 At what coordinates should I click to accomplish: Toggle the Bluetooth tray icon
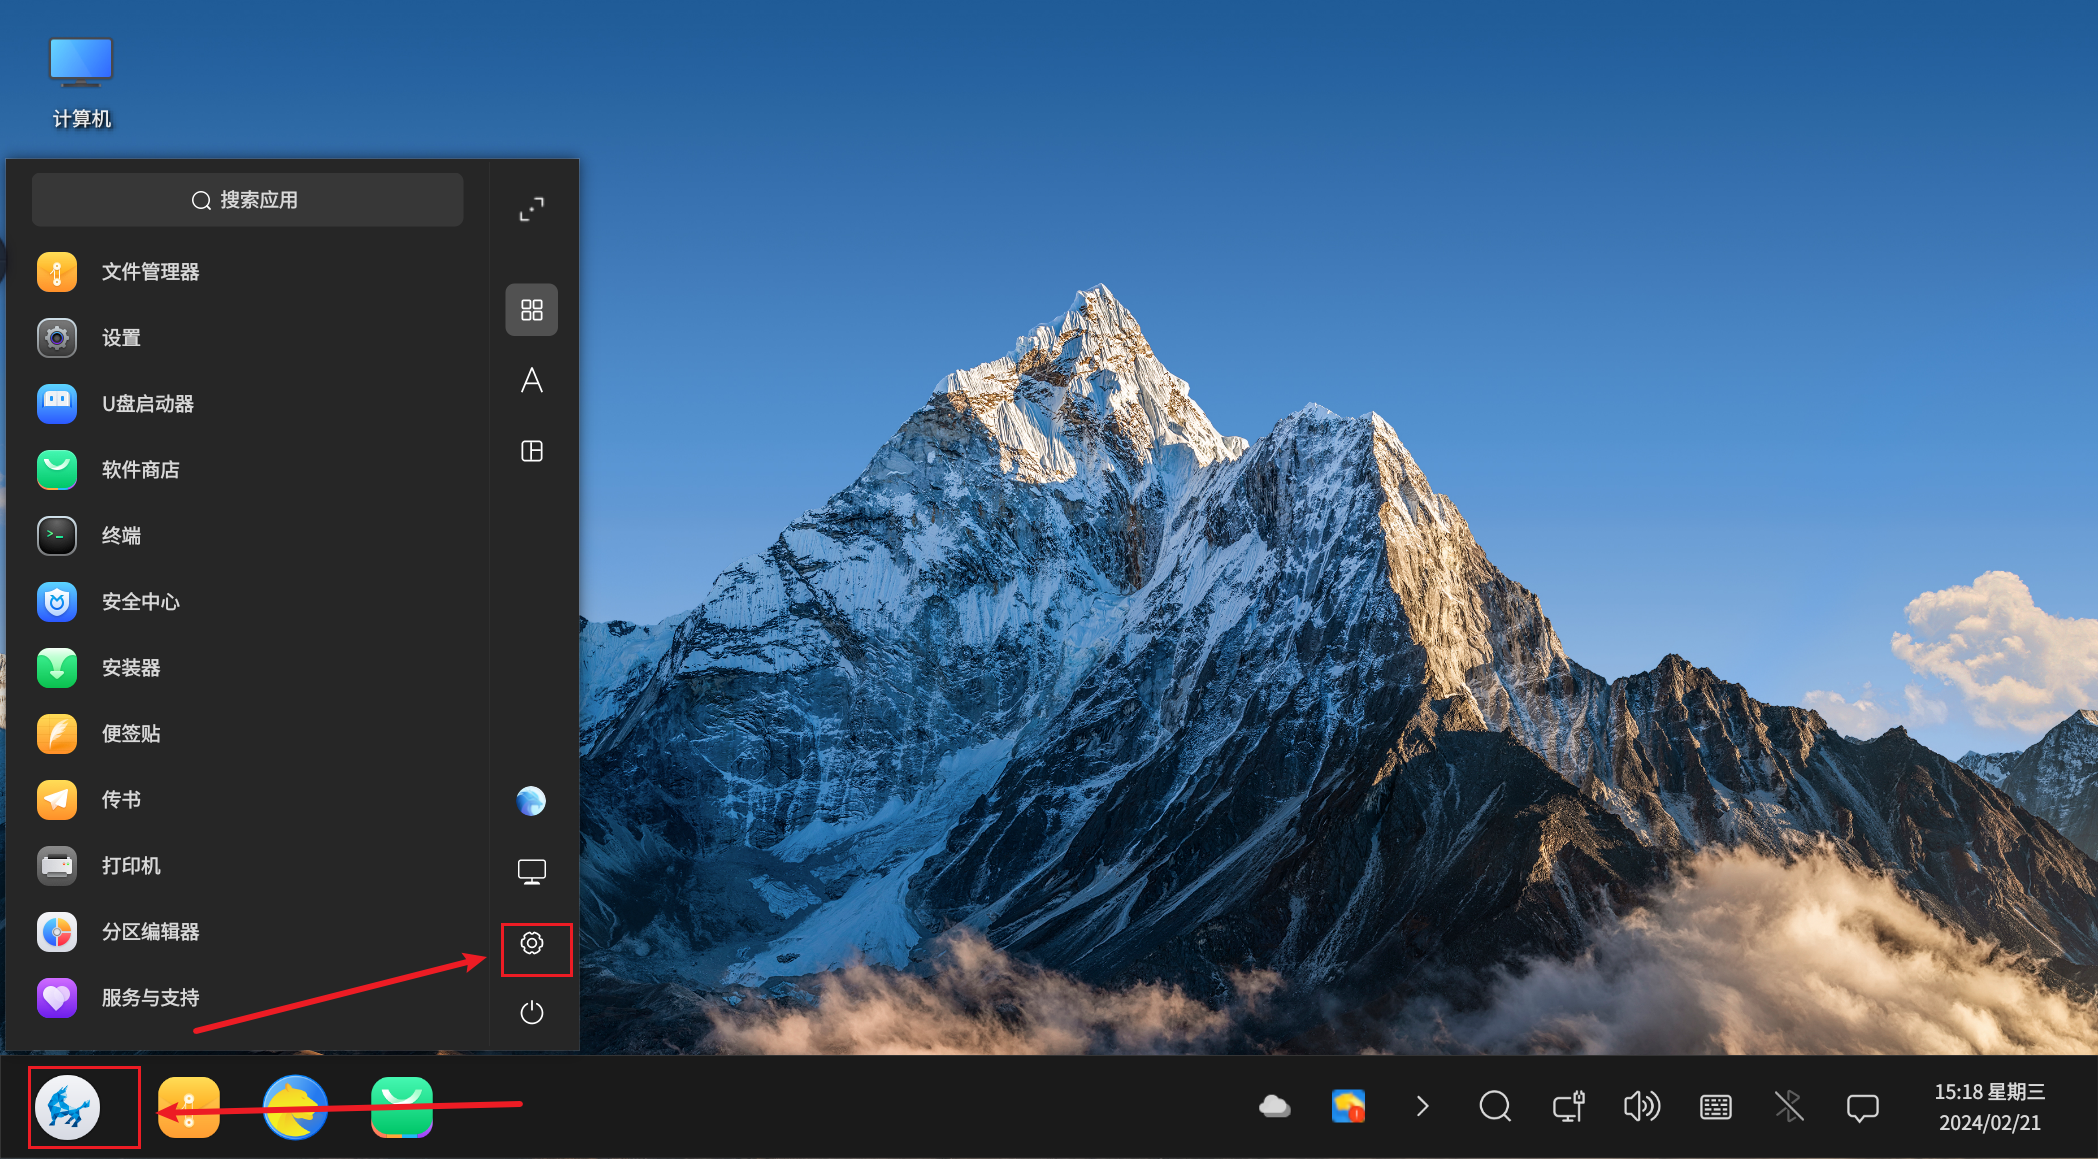point(1789,1106)
